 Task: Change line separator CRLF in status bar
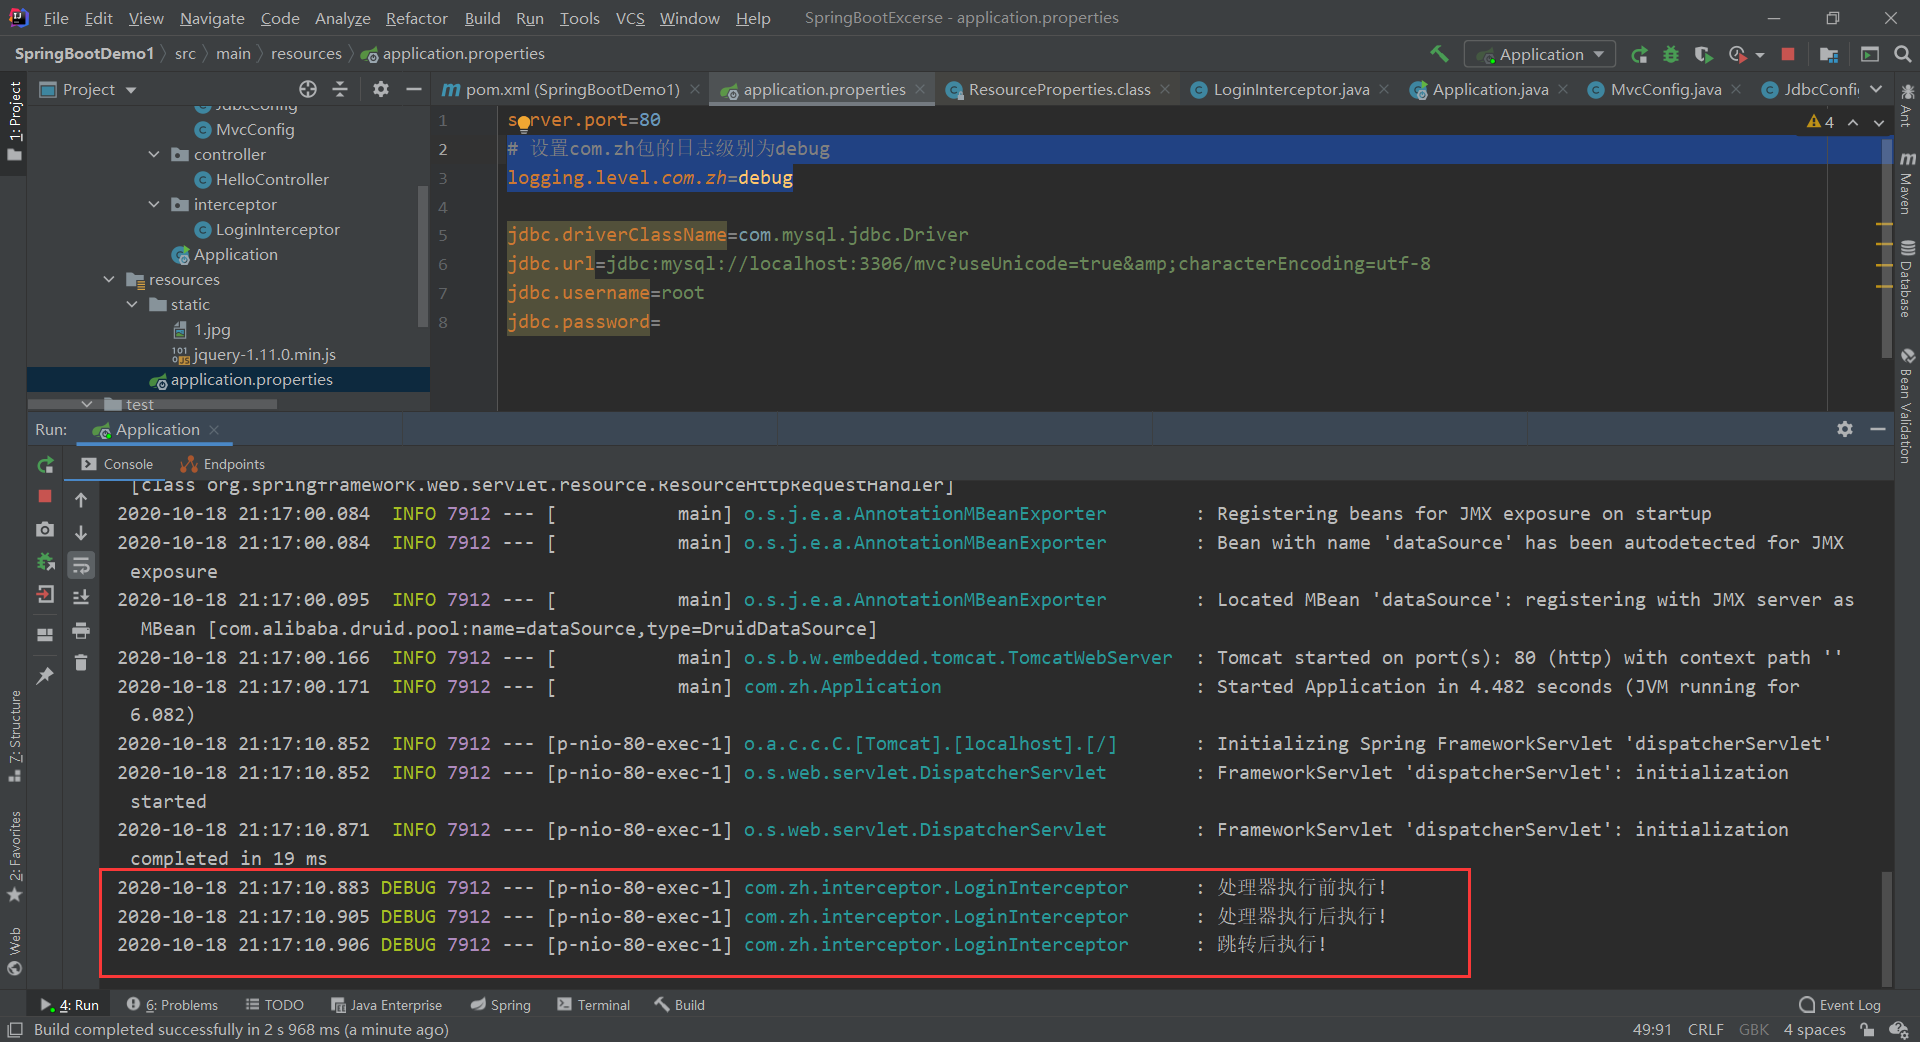point(1705,1029)
